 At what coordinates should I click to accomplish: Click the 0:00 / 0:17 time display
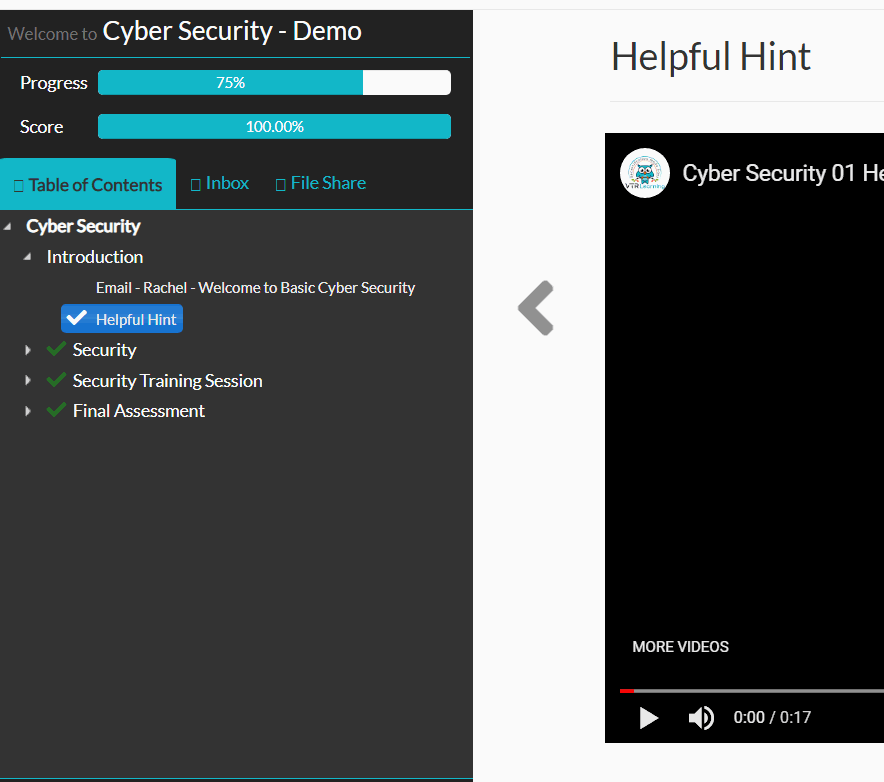772,717
